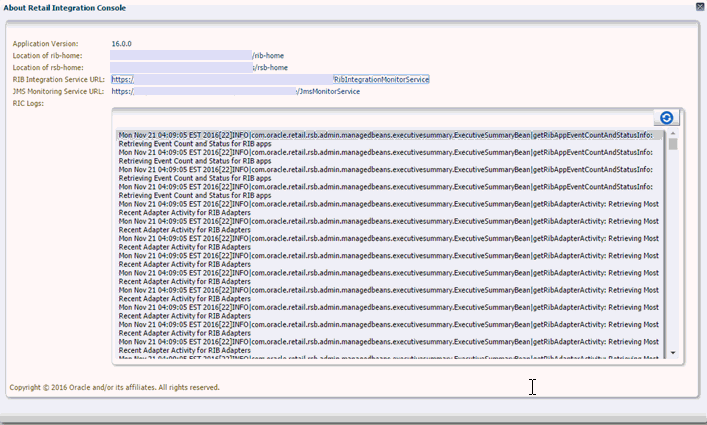This screenshot has height=425, width=707.
Task: Click the Location of rsb-home label
Action: tap(48, 67)
